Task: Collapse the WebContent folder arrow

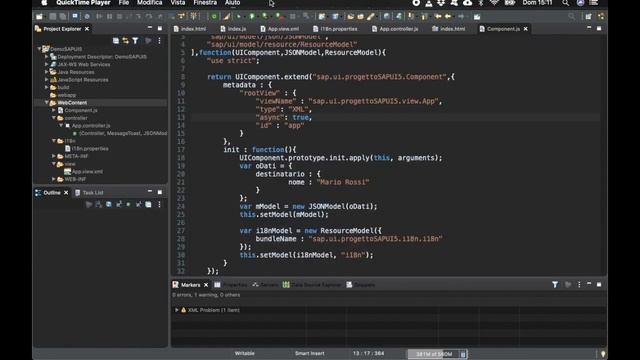Action: click(x=47, y=102)
